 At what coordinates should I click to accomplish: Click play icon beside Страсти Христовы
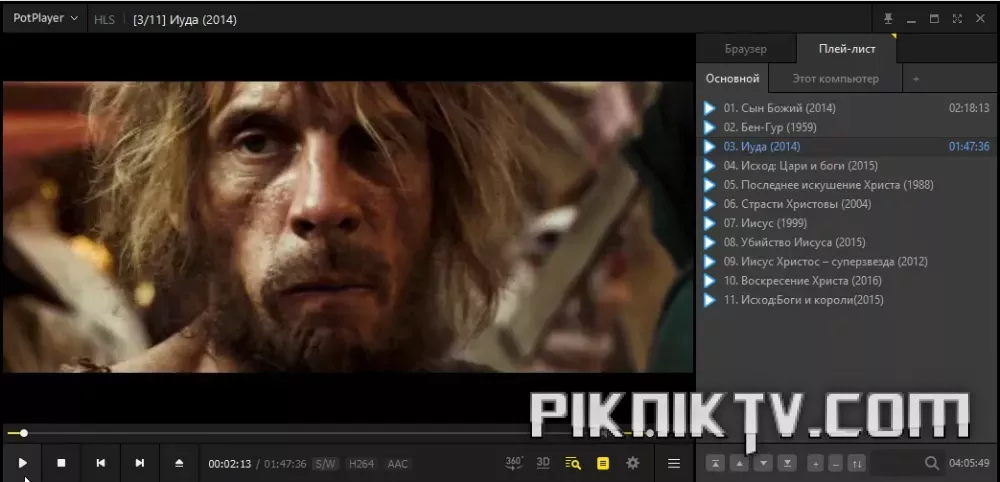coord(709,204)
